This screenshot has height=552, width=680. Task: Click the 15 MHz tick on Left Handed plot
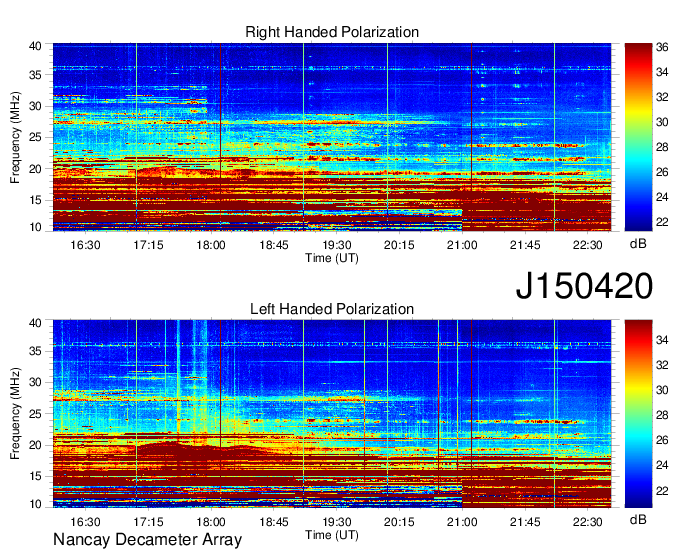tap(36, 477)
